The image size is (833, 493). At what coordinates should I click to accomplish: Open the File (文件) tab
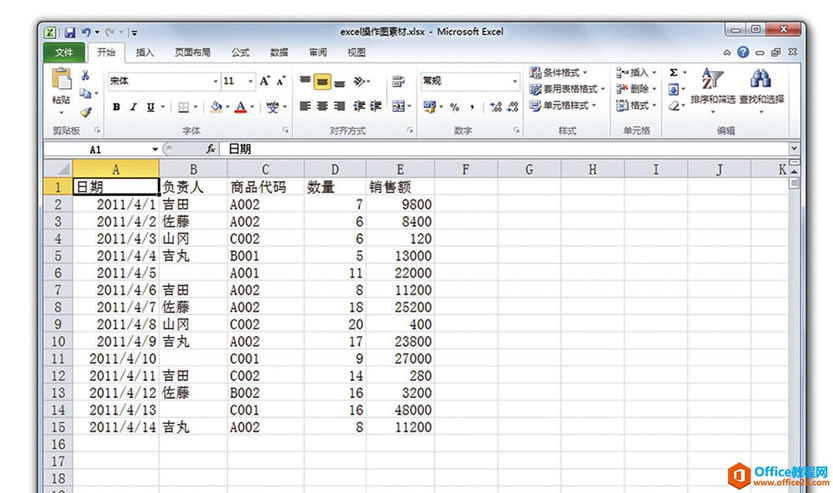(64, 52)
